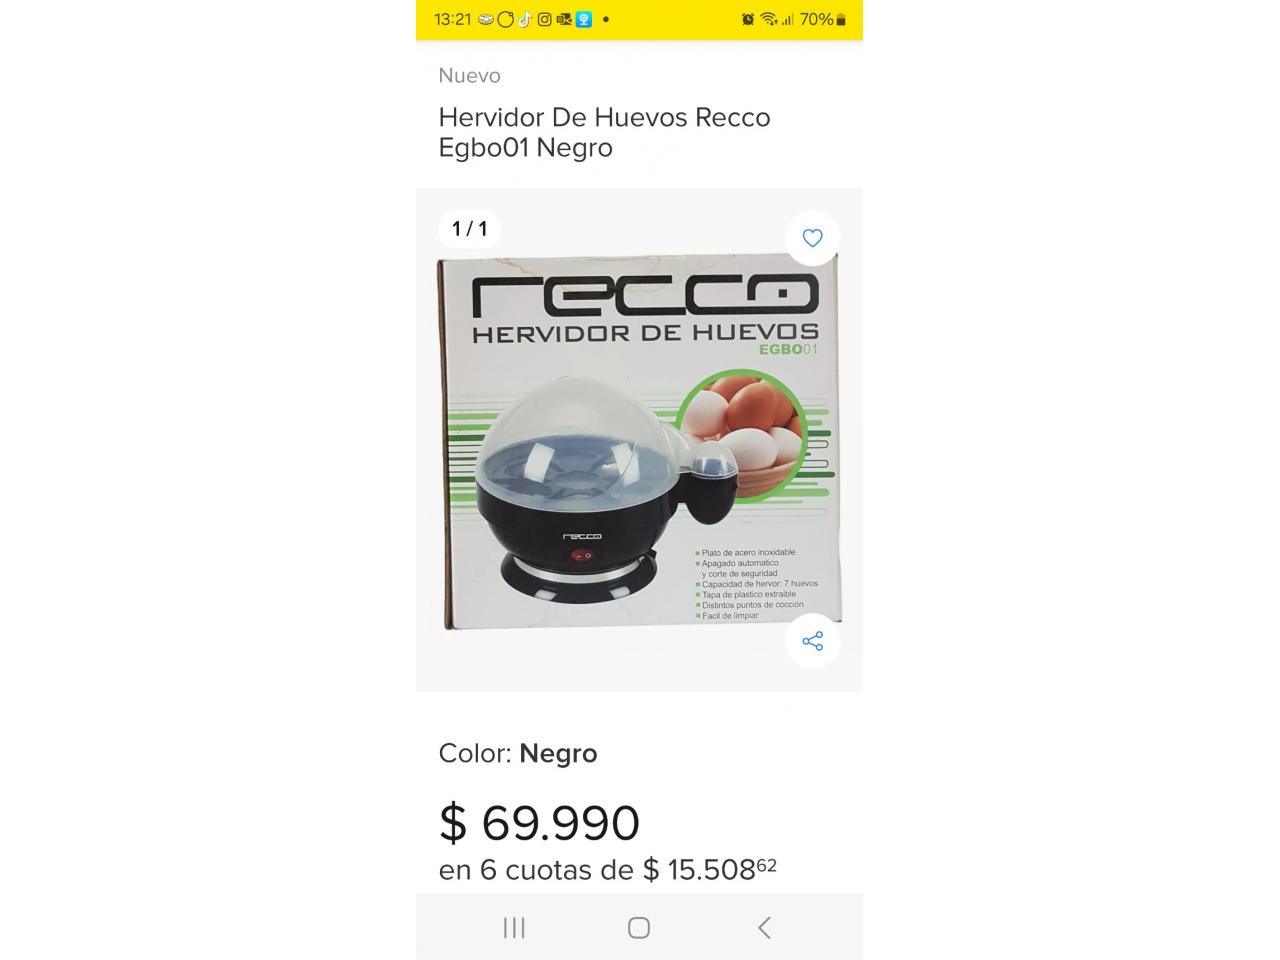This screenshot has height=960, width=1280.
Task: Tap the TikTok notification icon
Action: 525,19
